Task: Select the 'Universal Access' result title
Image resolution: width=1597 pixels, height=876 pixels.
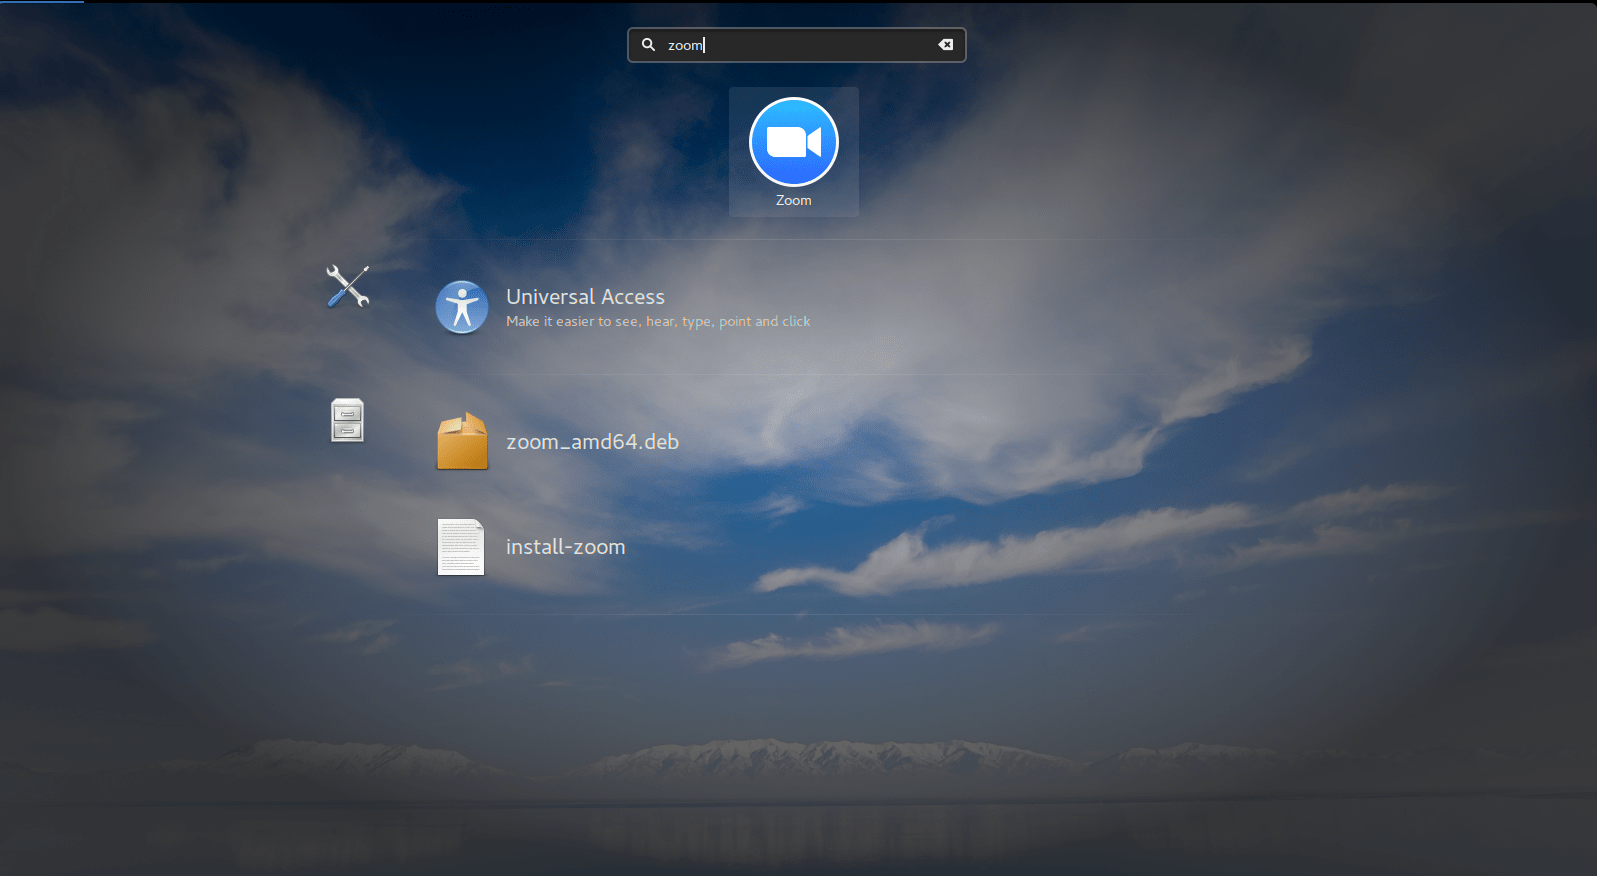Action: (585, 297)
